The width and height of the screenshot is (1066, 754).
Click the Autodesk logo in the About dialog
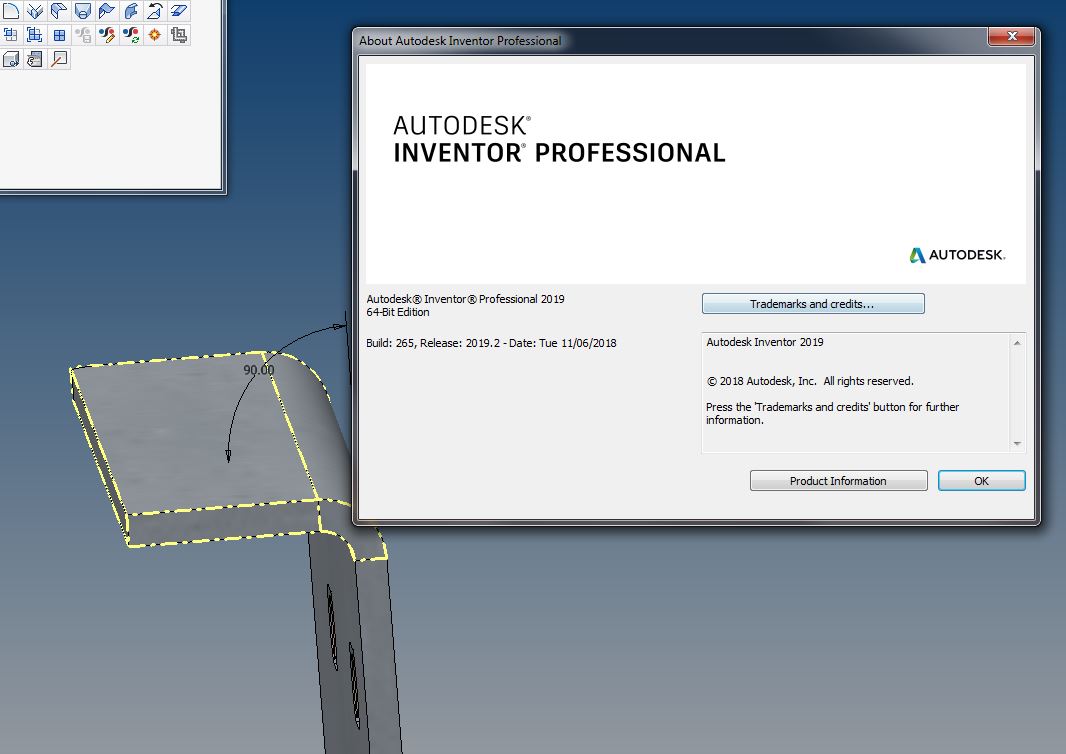point(956,255)
